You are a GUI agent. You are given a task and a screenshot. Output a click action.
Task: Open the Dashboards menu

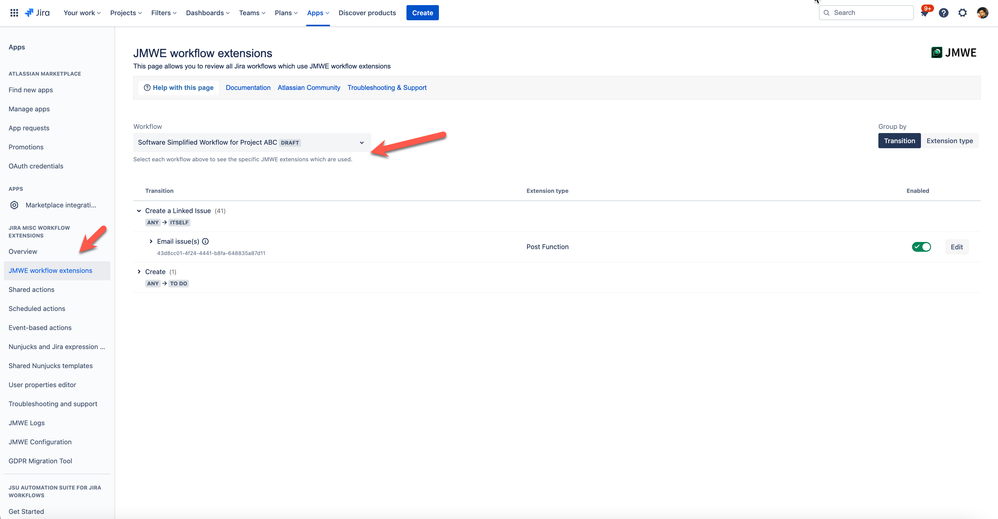207,13
